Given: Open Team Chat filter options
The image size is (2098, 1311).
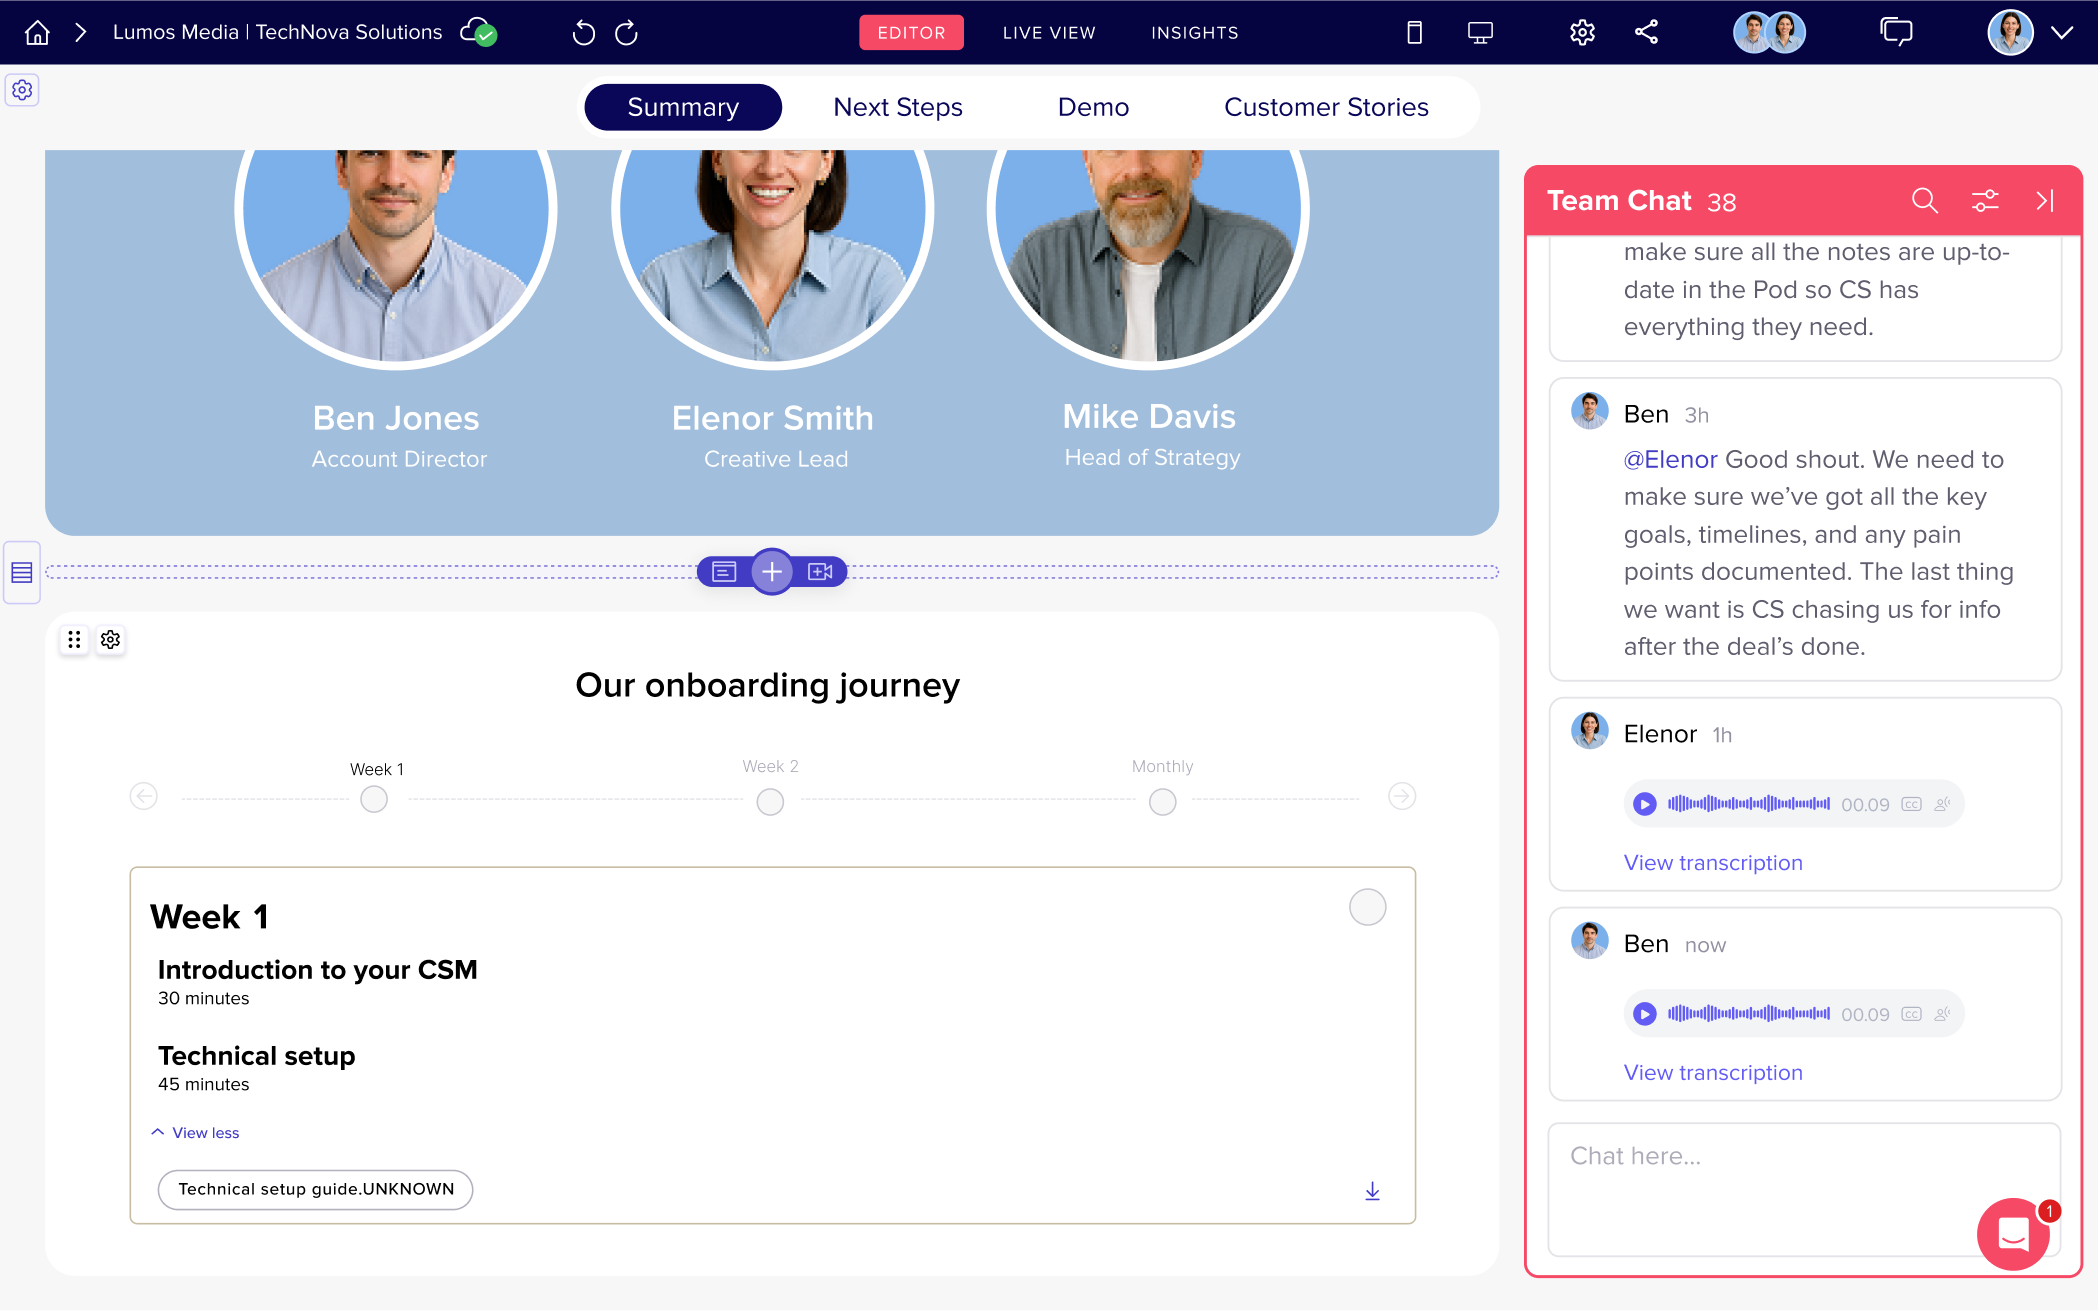Looking at the screenshot, I should pos(1985,201).
